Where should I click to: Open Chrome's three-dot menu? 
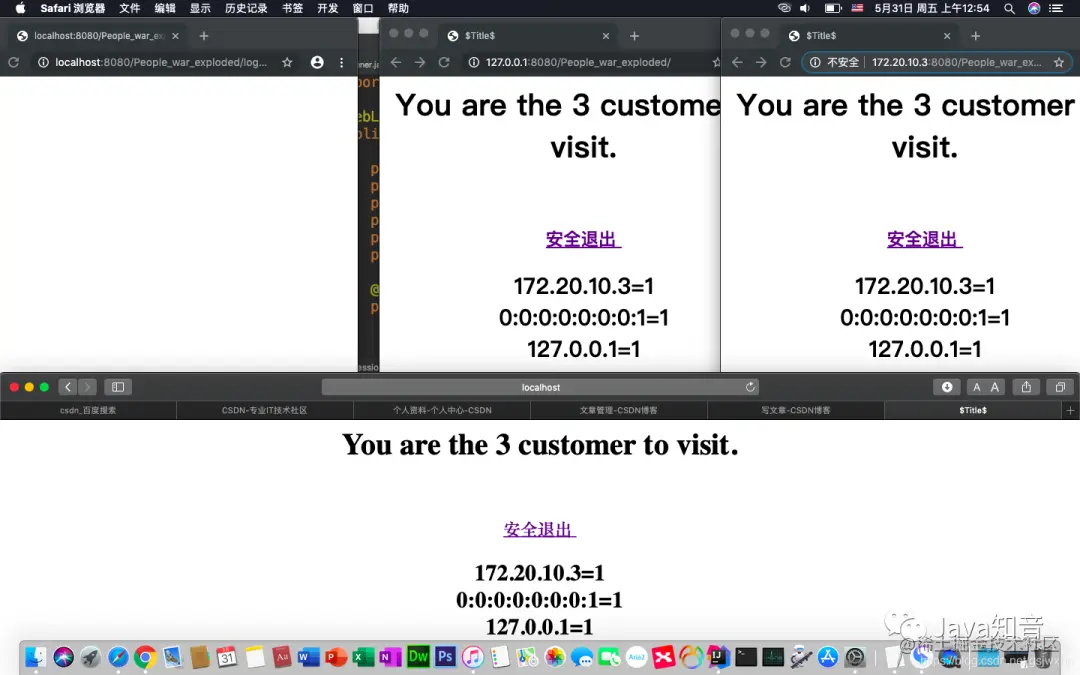pyautogui.click(x=342, y=63)
